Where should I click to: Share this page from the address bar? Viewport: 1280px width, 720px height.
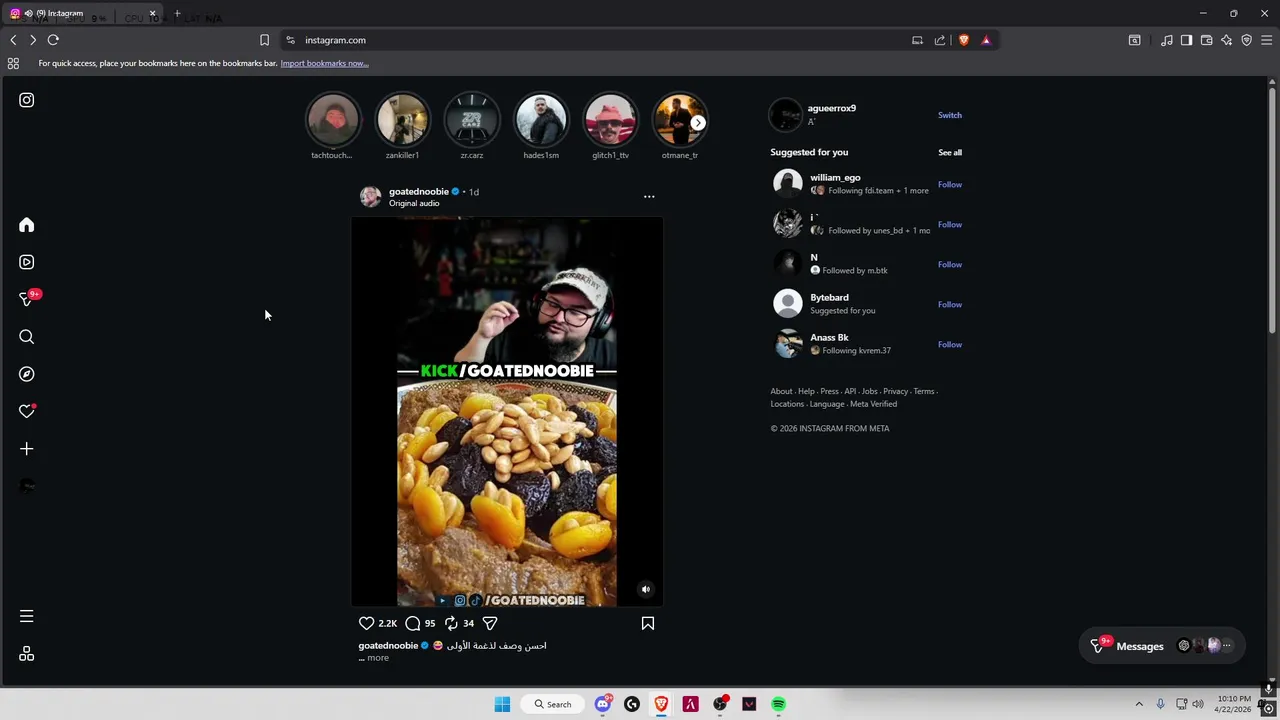940,40
